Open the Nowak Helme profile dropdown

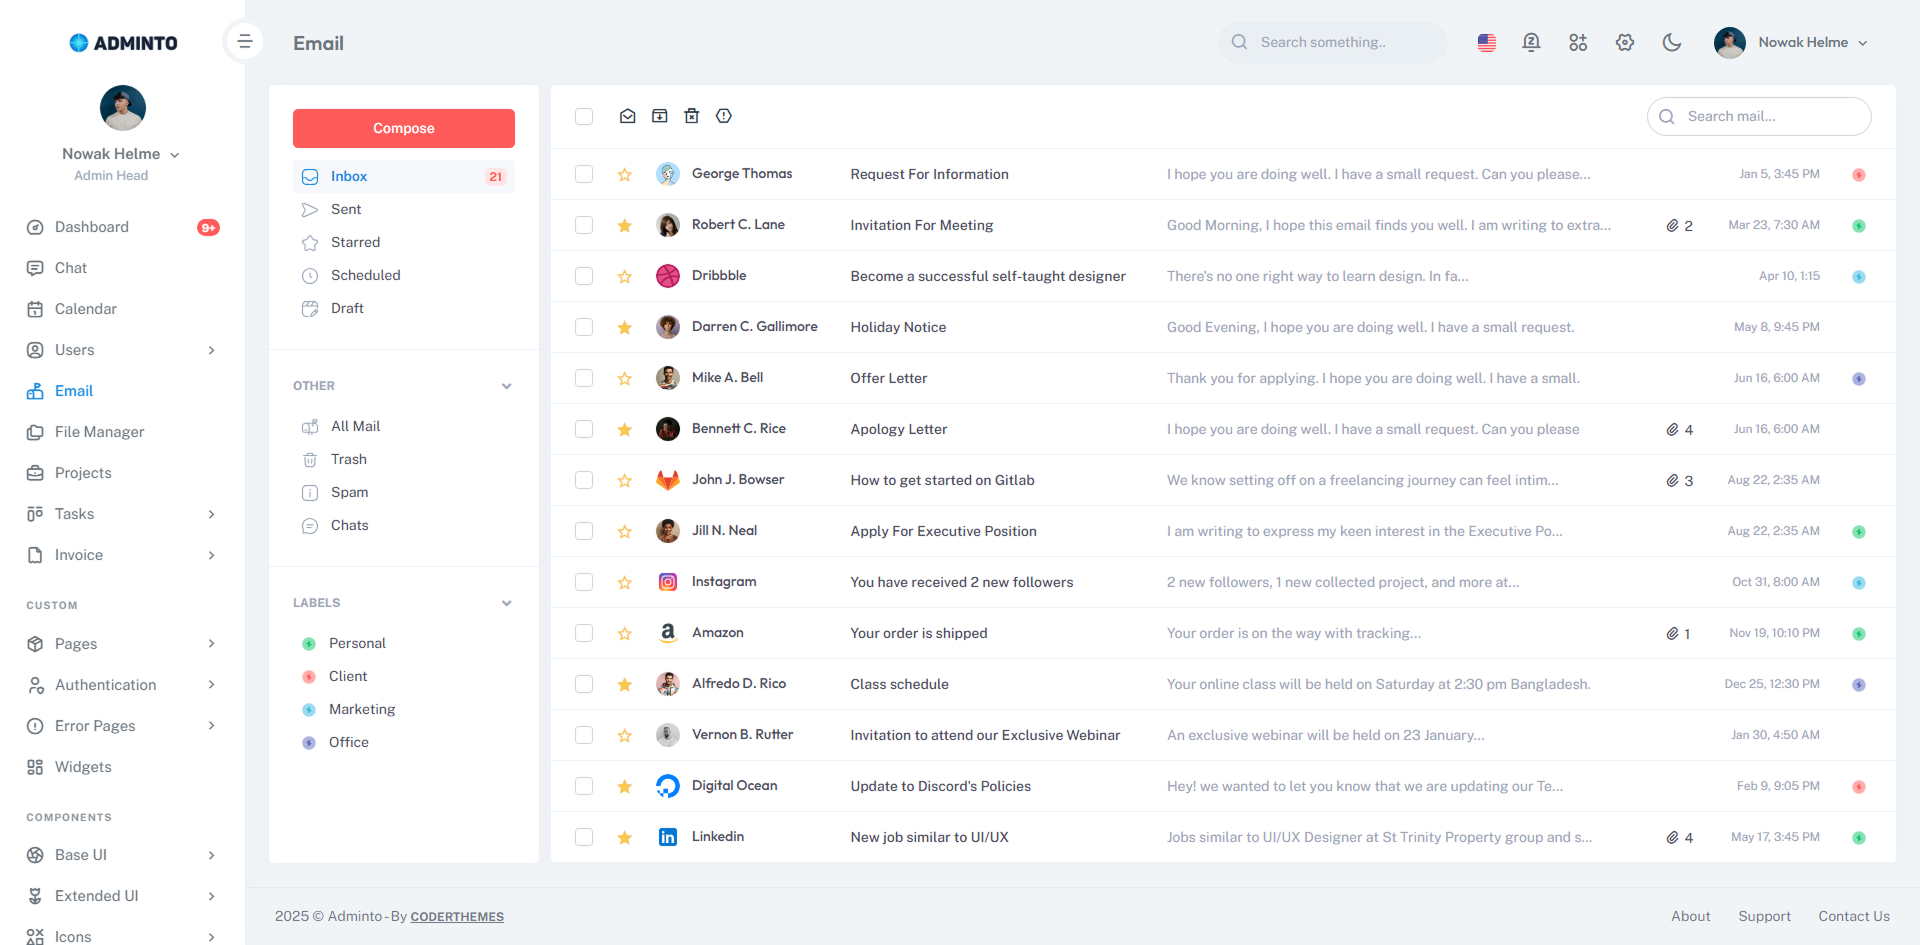coord(1792,42)
